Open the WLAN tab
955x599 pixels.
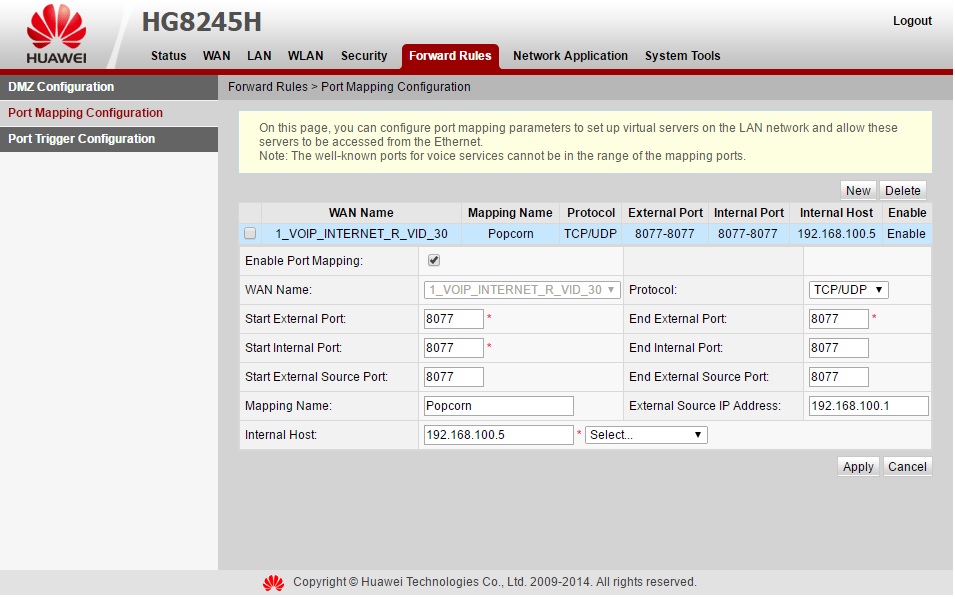pyautogui.click(x=305, y=55)
